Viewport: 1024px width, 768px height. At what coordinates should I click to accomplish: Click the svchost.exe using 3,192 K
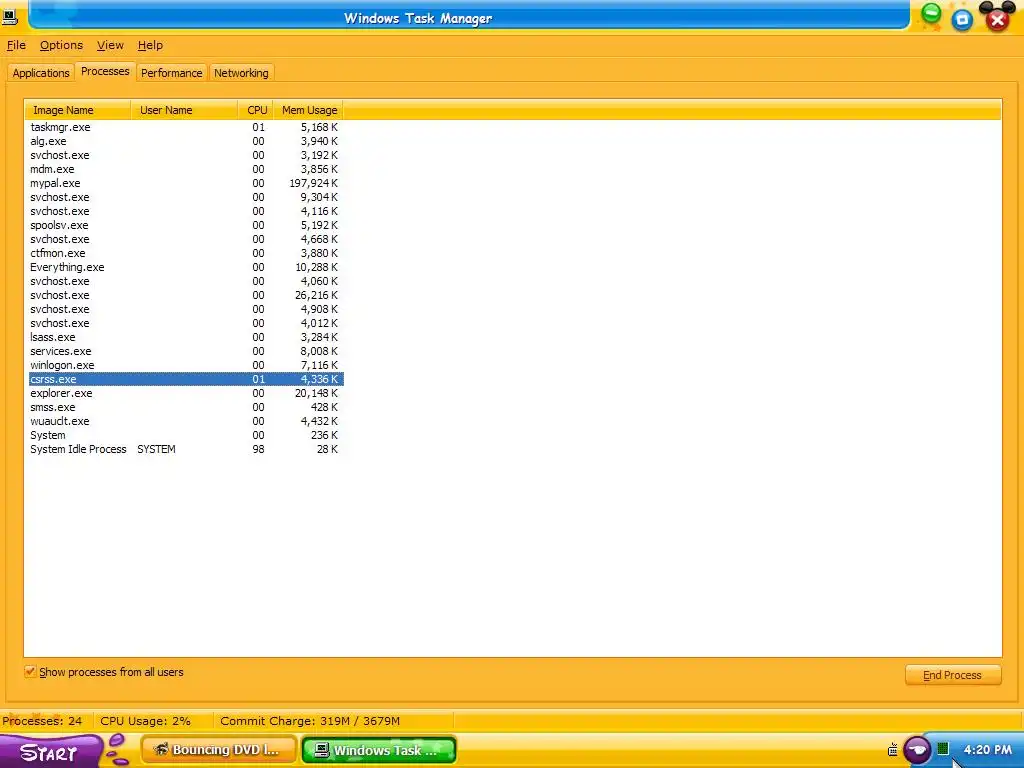pos(185,155)
